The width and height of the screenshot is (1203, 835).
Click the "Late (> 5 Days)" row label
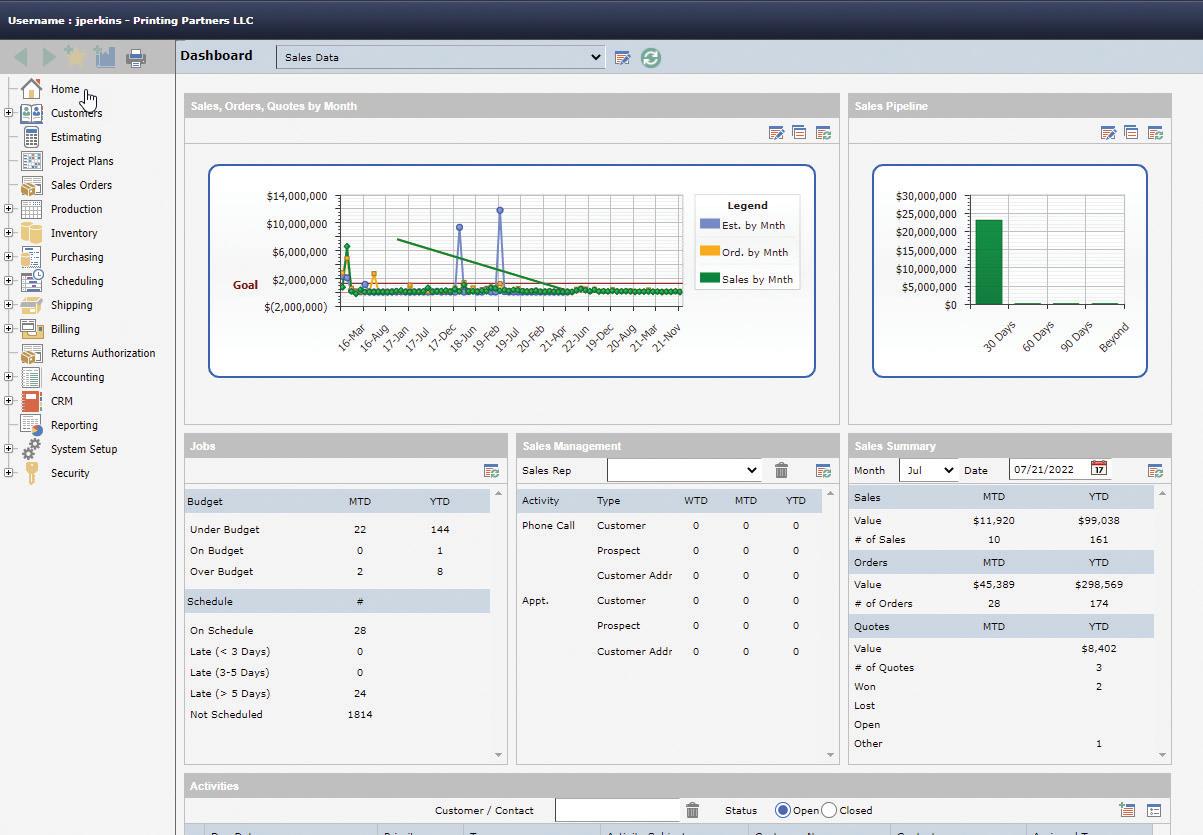[x=230, y=693]
